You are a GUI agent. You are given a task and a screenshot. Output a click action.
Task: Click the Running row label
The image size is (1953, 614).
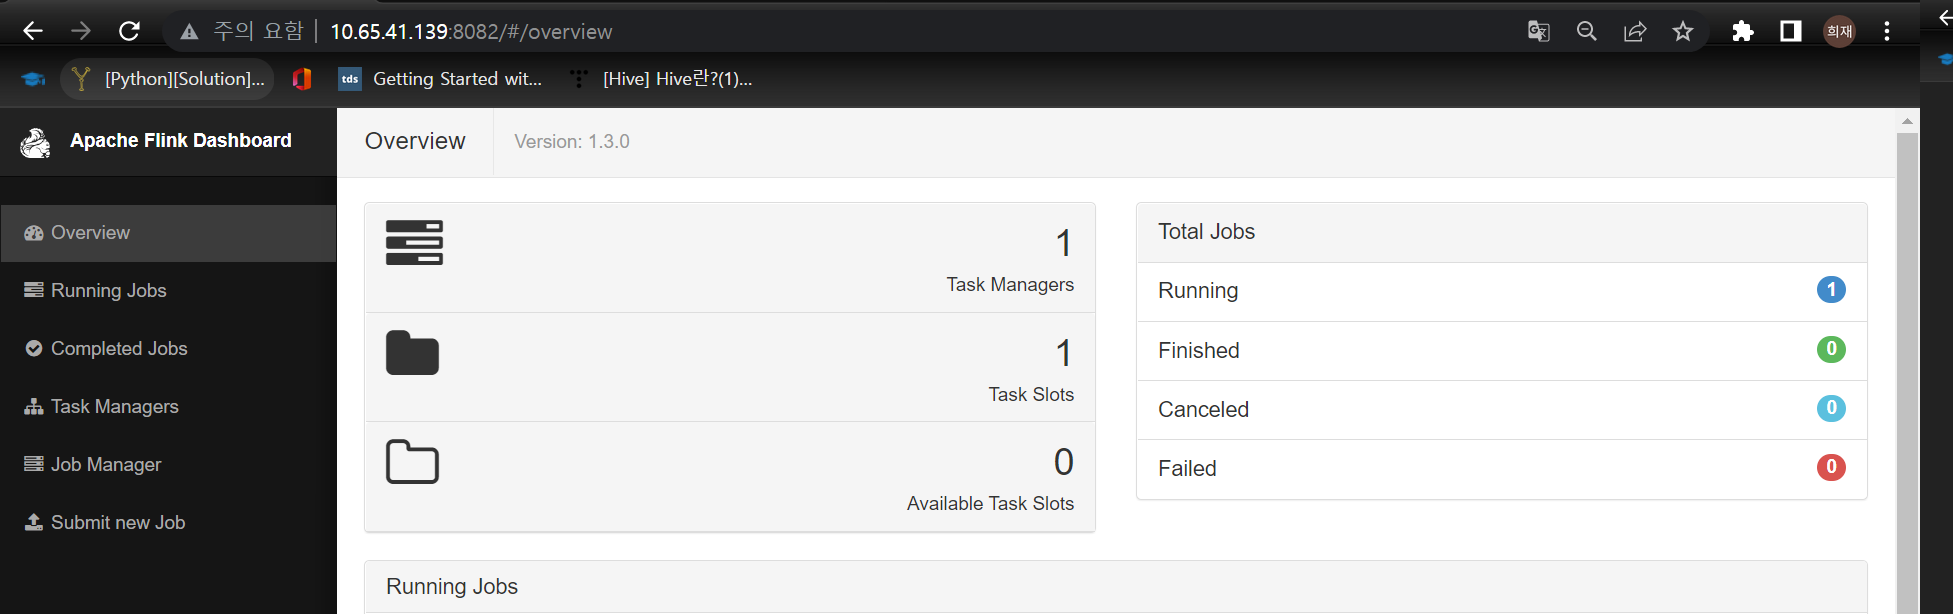coord(1198,291)
